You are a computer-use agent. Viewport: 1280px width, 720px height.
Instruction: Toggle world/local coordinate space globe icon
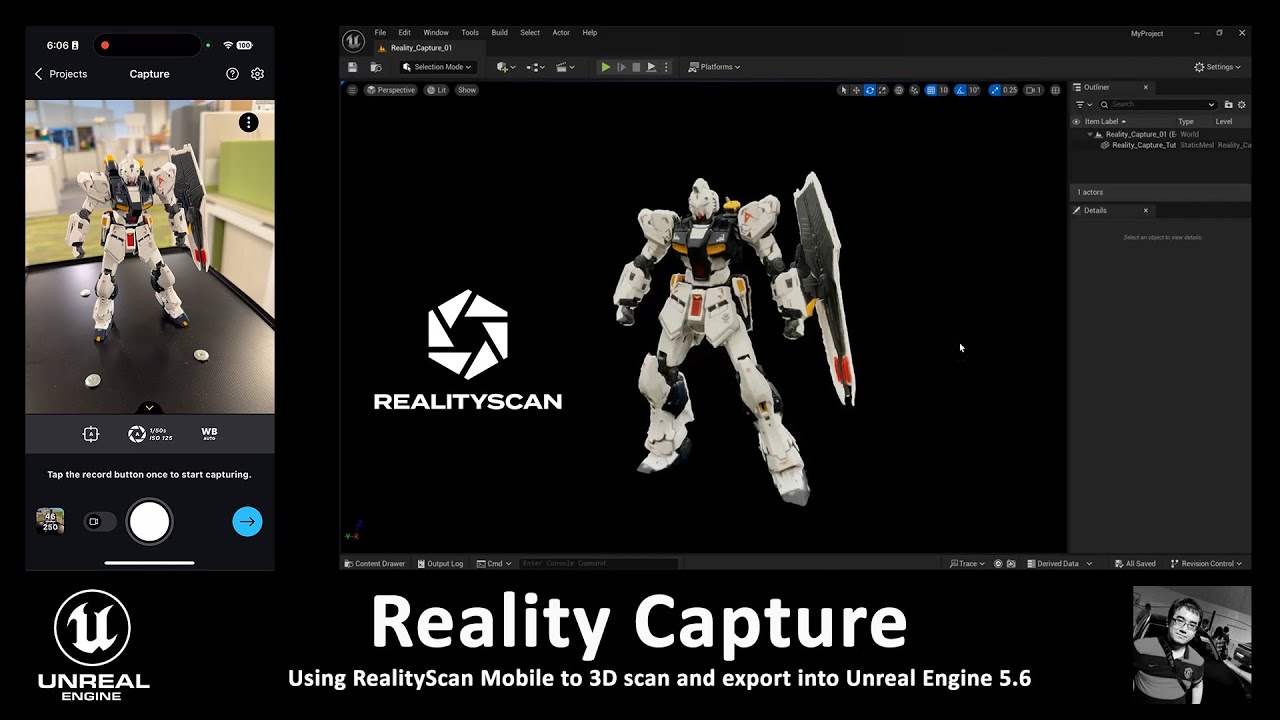[899, 90]
